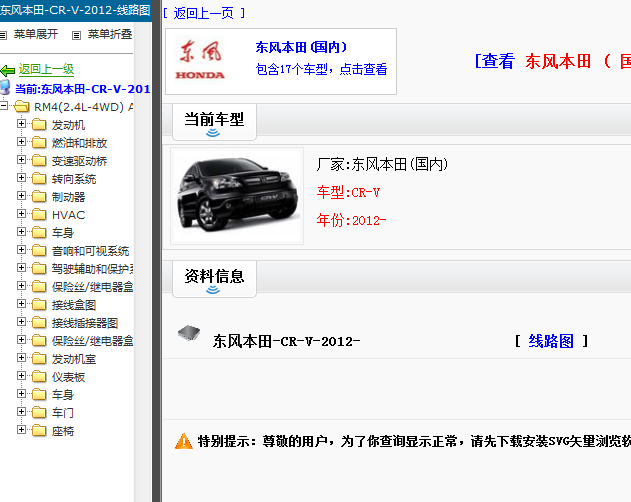
Task: Click the red text 年份:2012-
Action: pos(351,220)
